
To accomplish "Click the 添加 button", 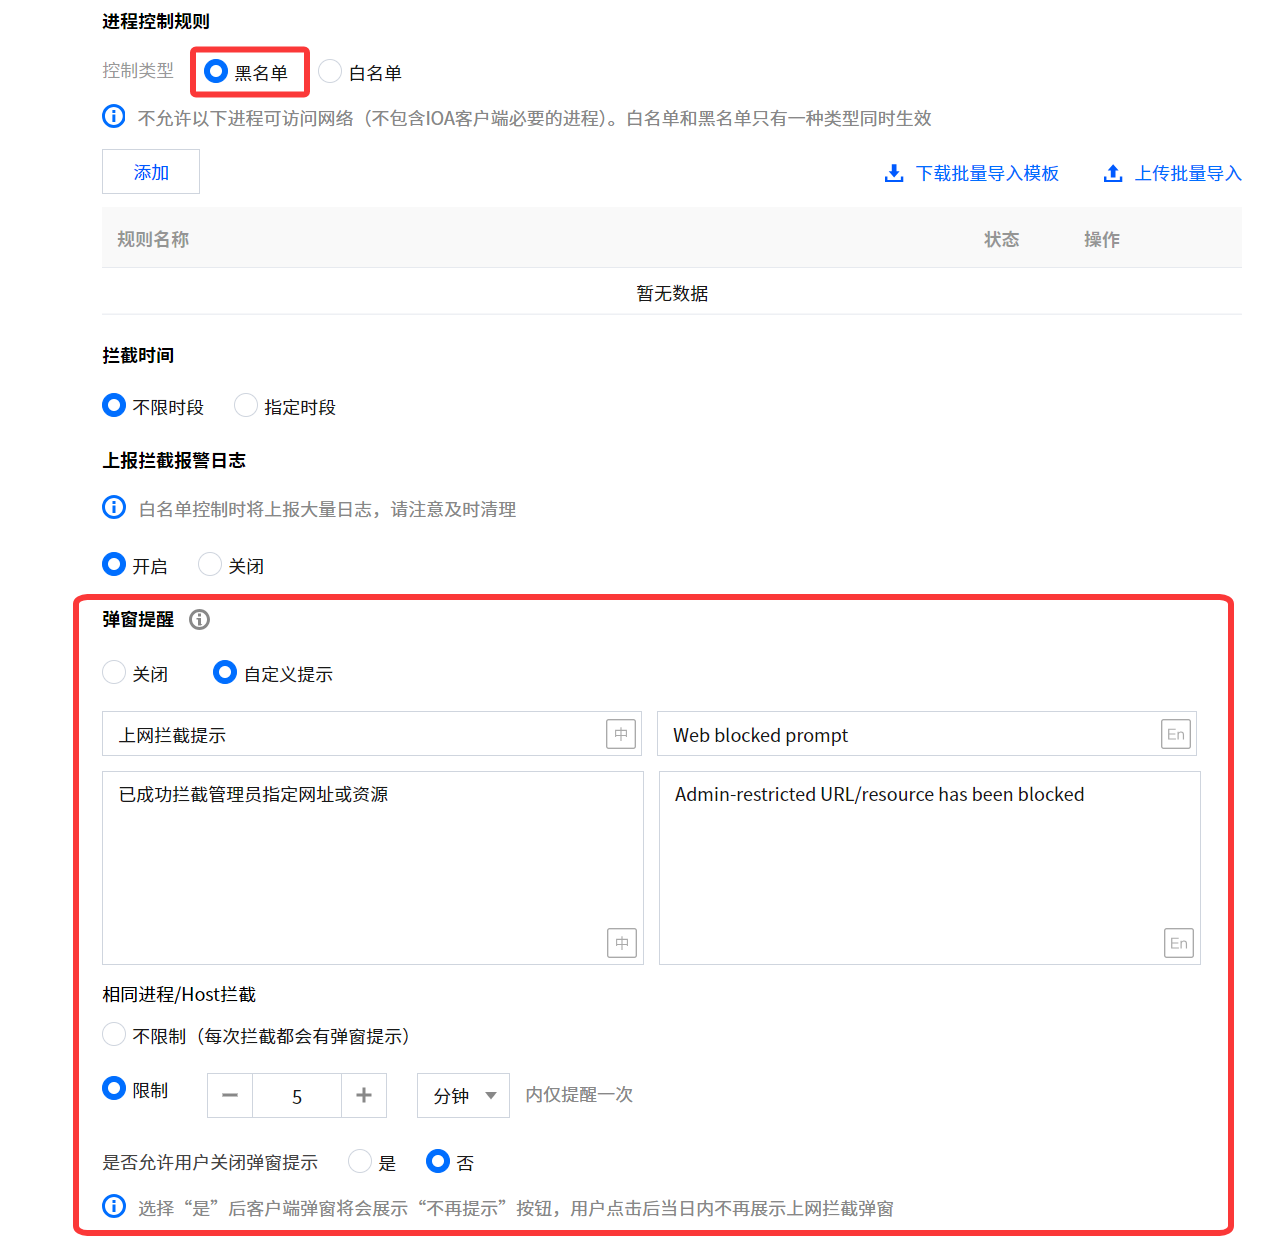I will pyautogui.click(x=151, y=172).
